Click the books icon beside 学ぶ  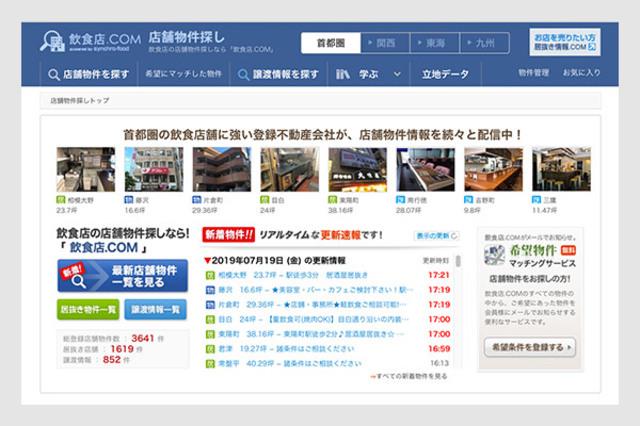(343, 74)
